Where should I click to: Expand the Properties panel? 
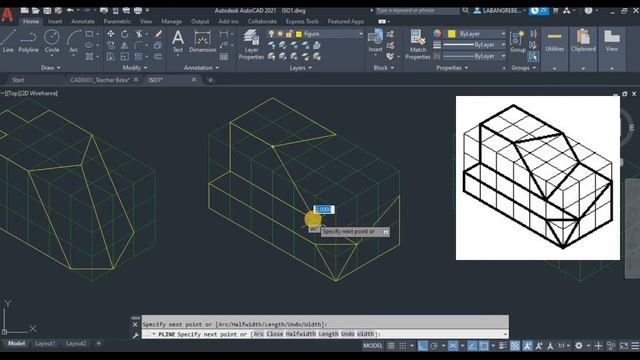(x=452, y=68)
